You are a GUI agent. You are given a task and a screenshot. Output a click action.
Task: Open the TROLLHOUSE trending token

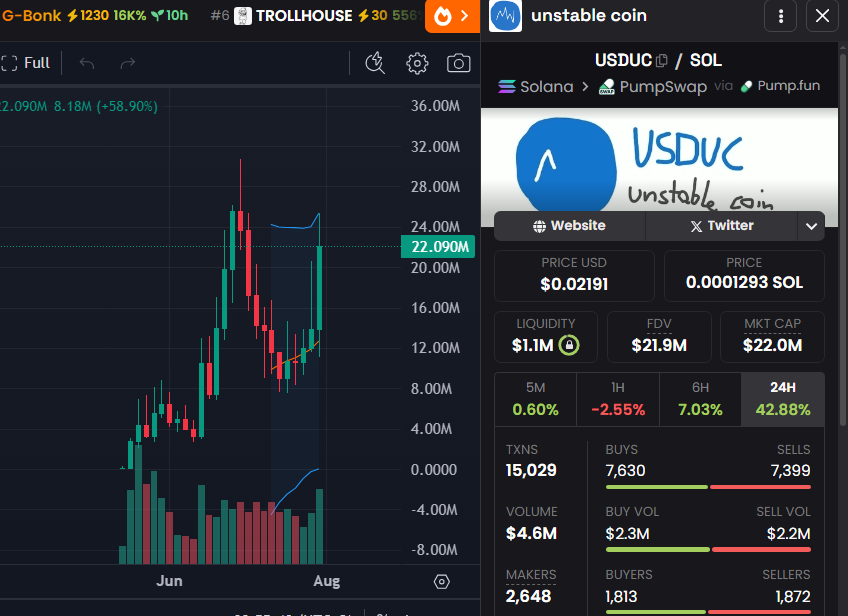316,16
